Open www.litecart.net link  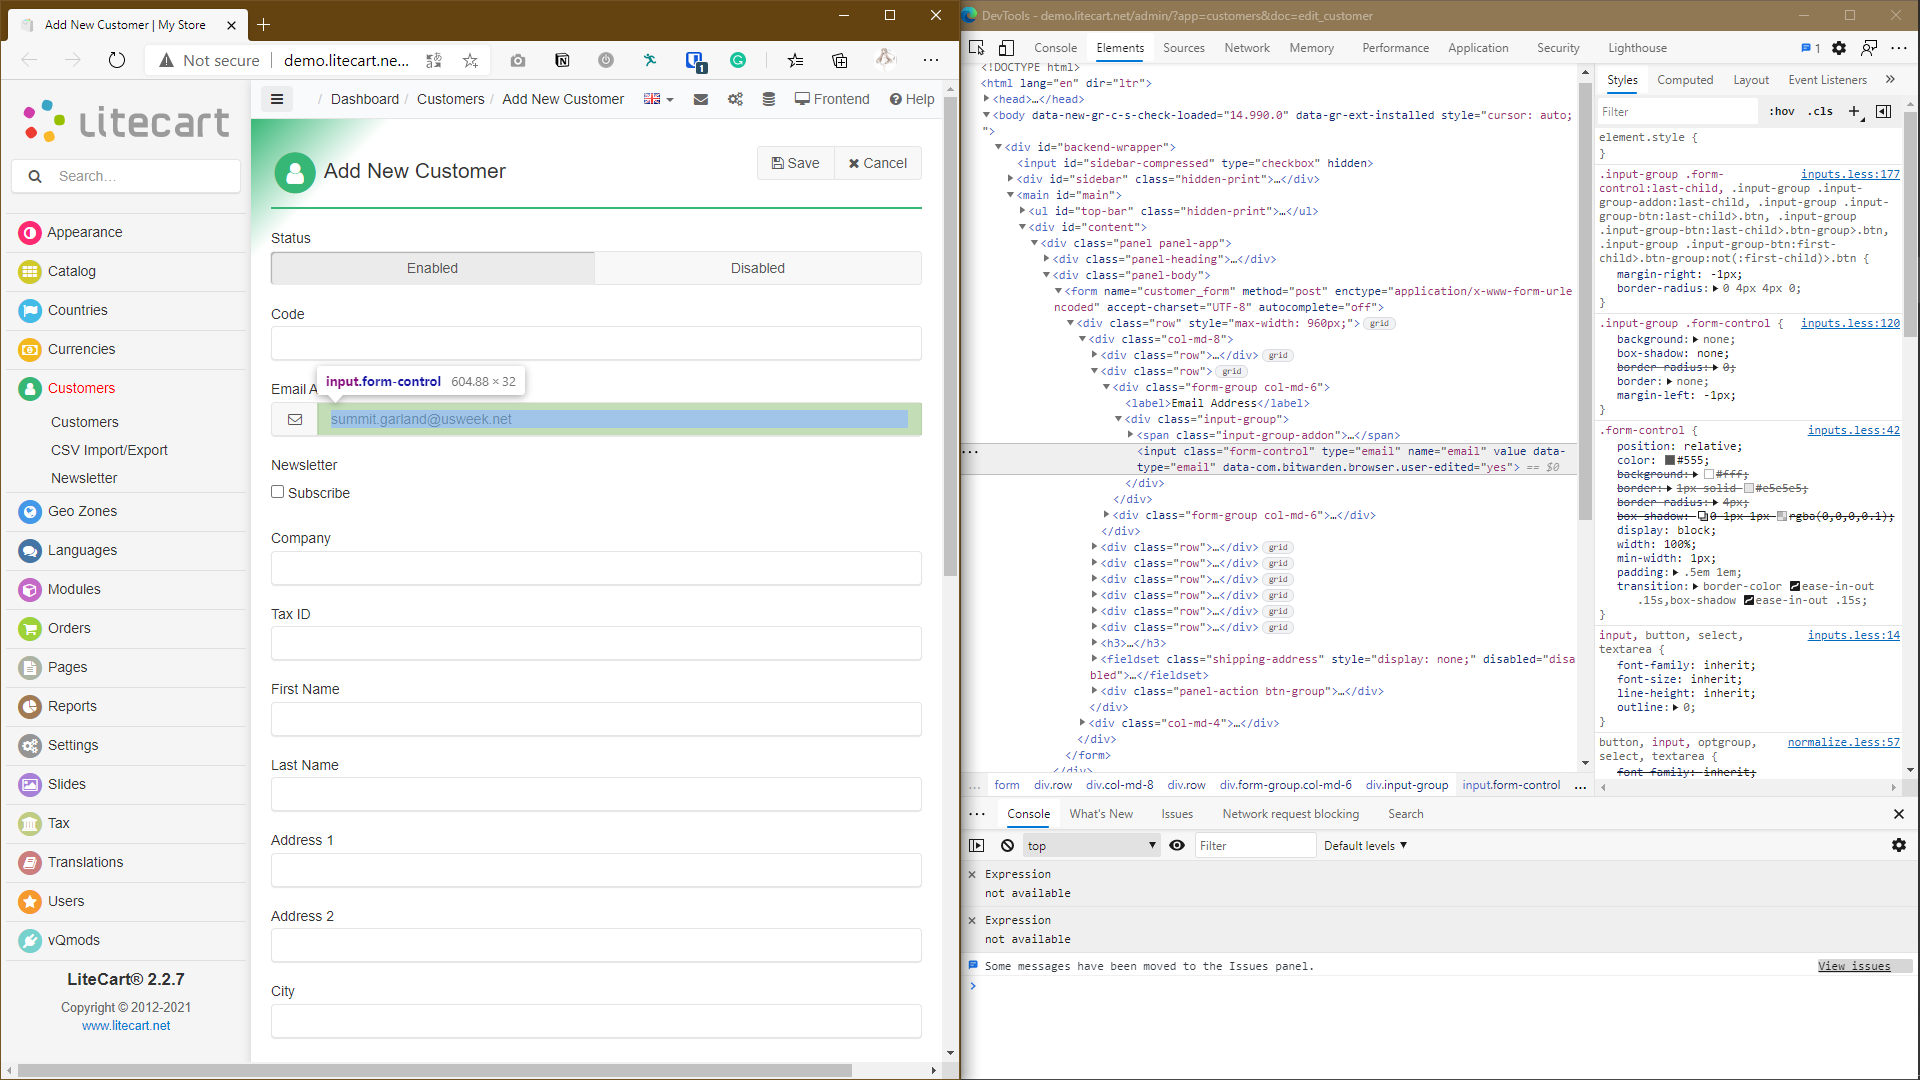pos(126,1025)
